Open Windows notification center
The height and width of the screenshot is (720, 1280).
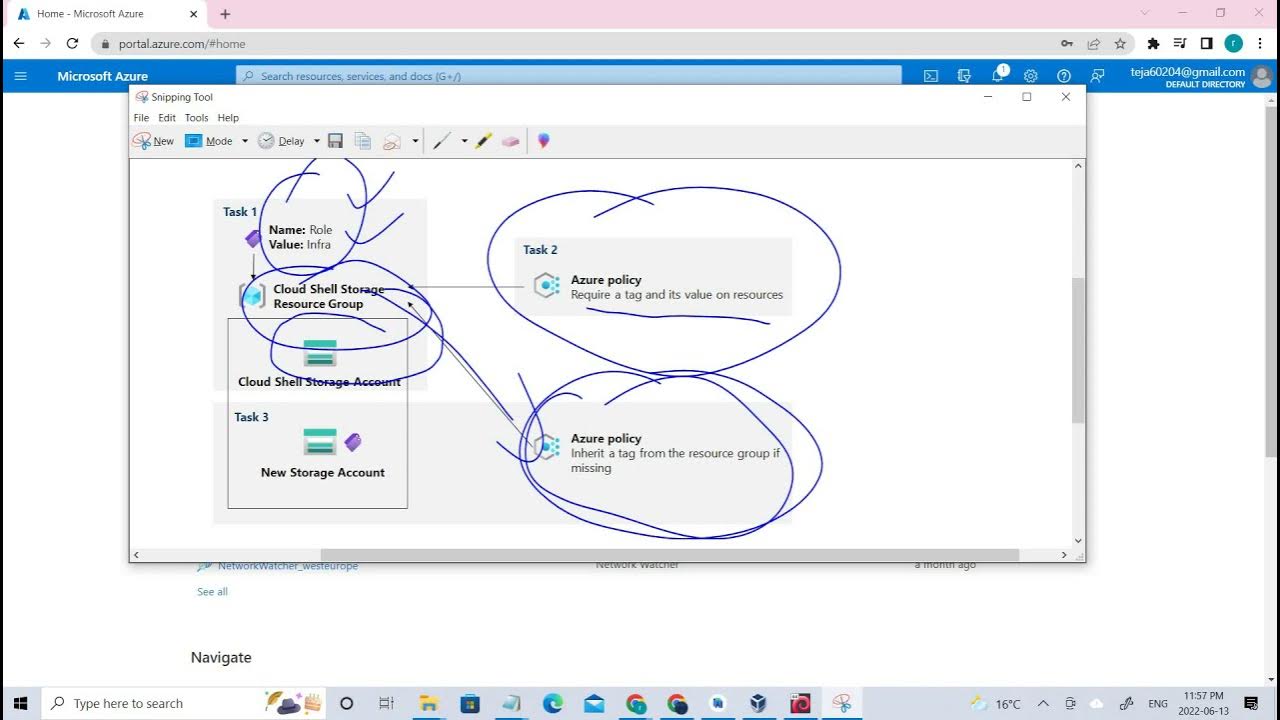click(1251, 703)
